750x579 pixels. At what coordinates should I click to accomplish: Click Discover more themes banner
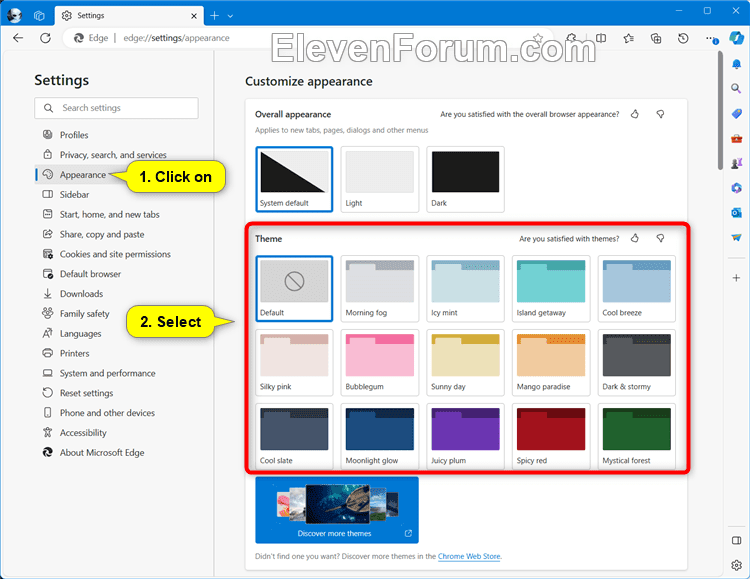tap(337, 510)
